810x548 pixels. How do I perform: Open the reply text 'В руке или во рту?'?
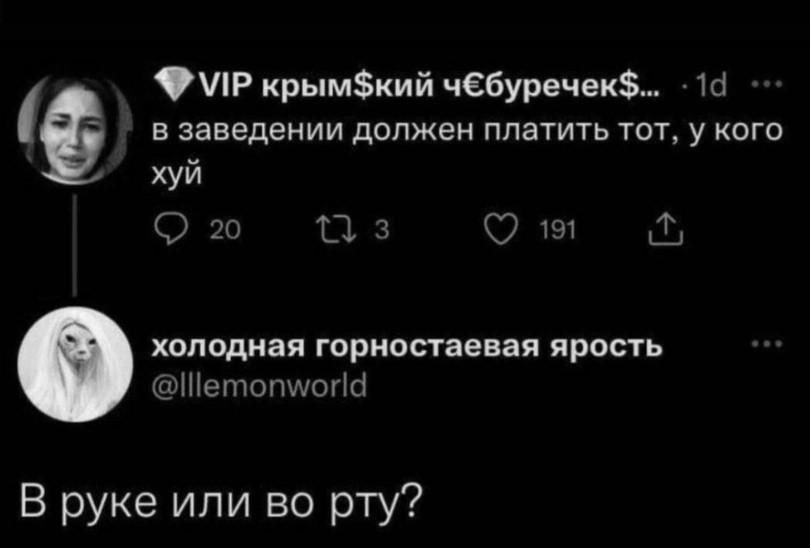[x=216, y=495]
